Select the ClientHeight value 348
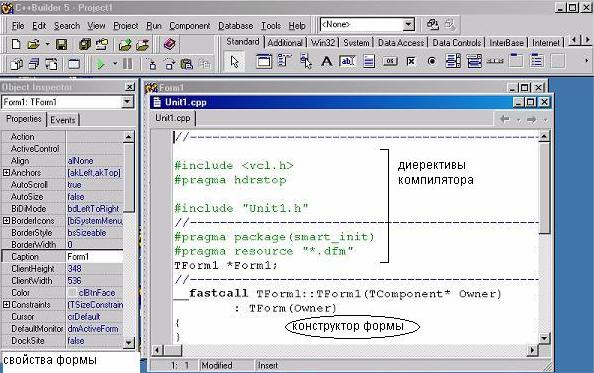 [x=74, y=268]
